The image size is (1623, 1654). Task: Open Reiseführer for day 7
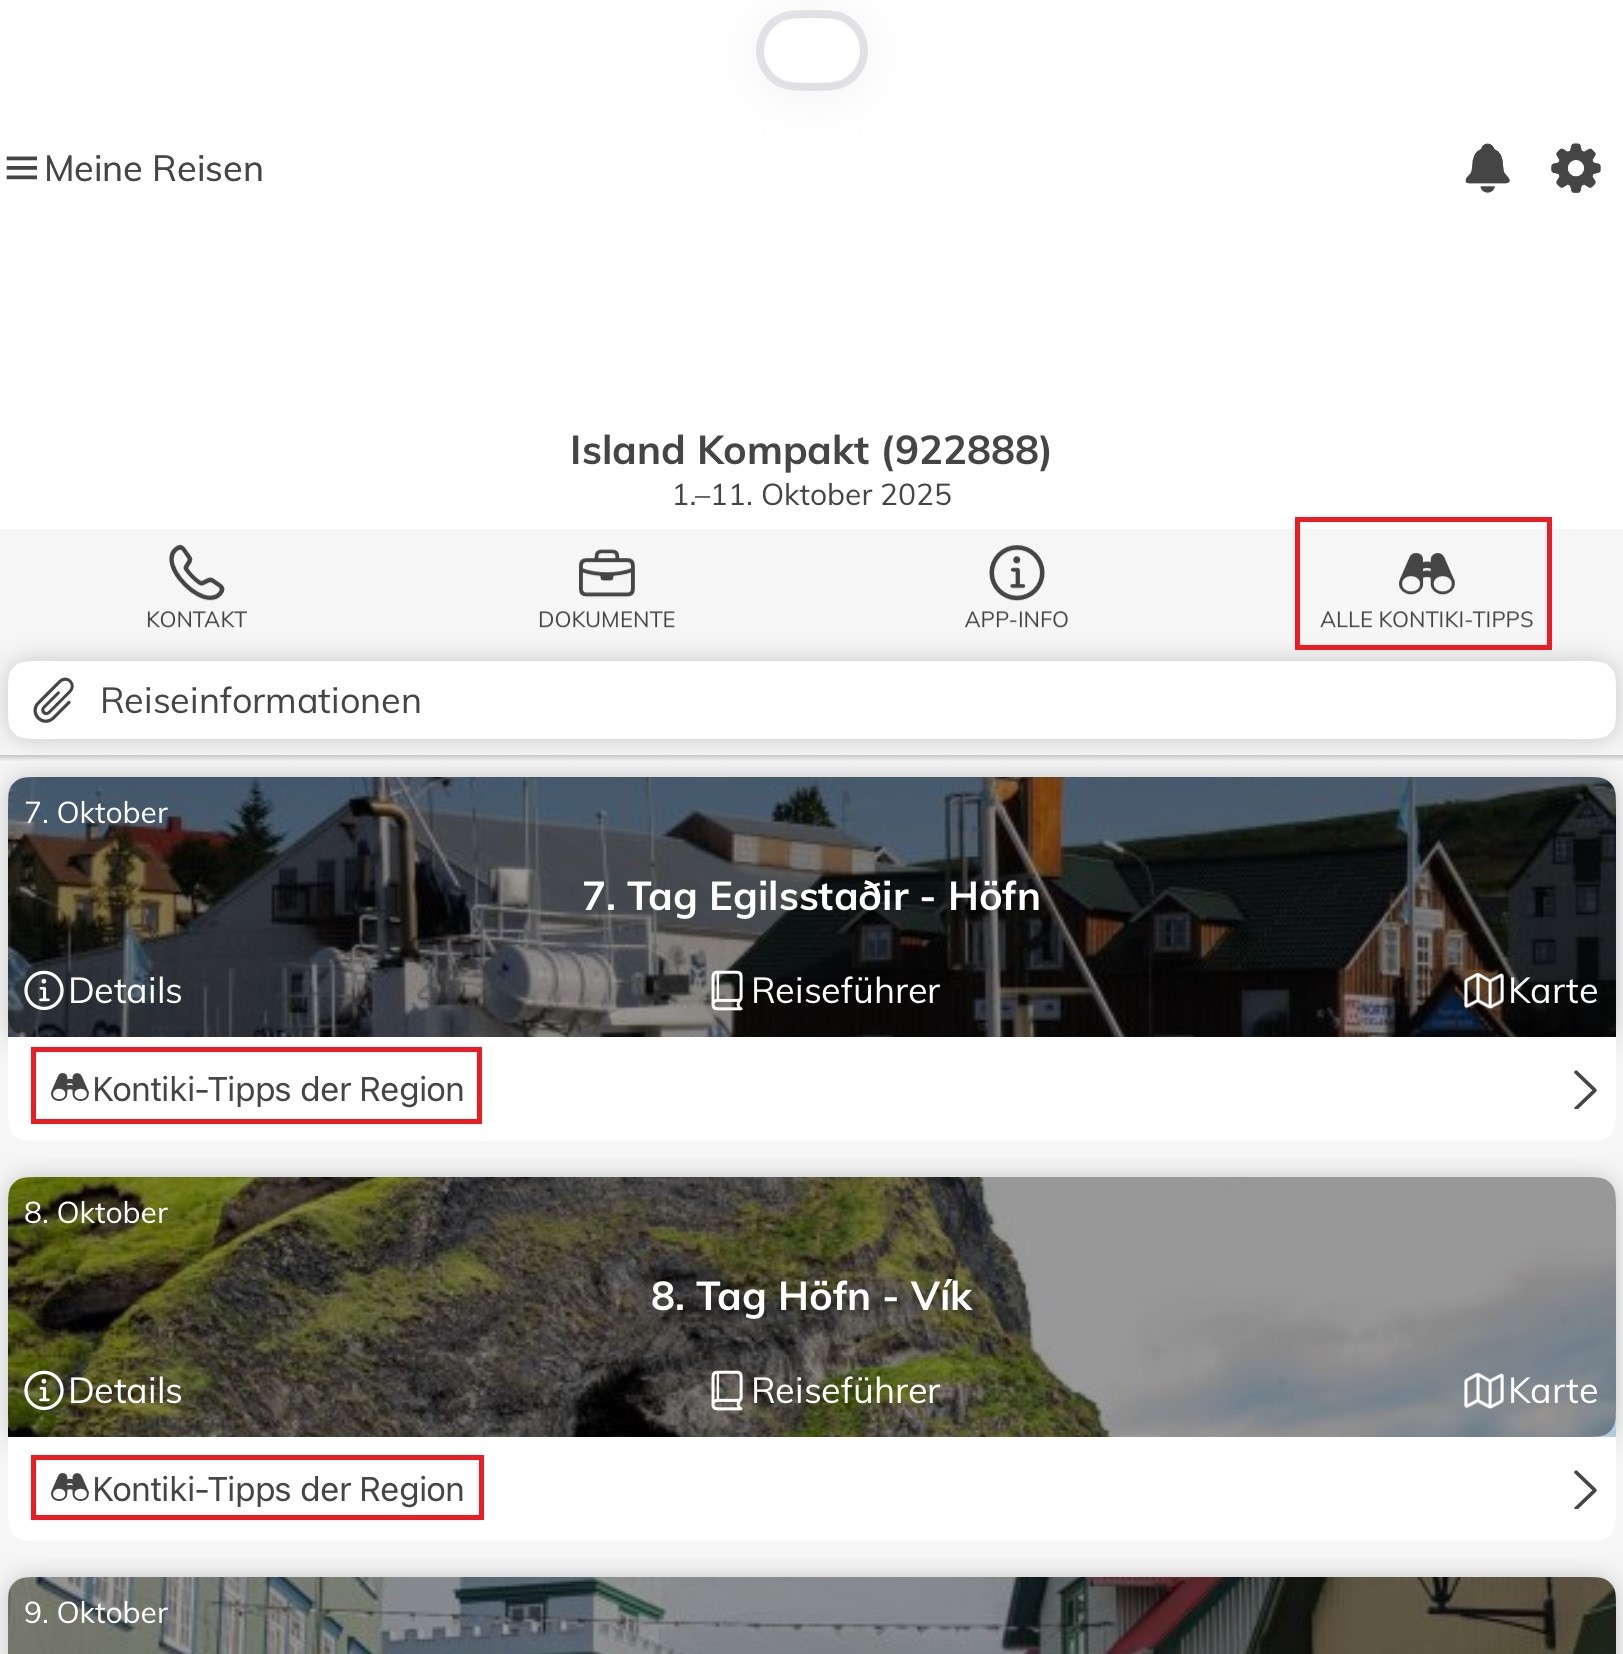826,991
